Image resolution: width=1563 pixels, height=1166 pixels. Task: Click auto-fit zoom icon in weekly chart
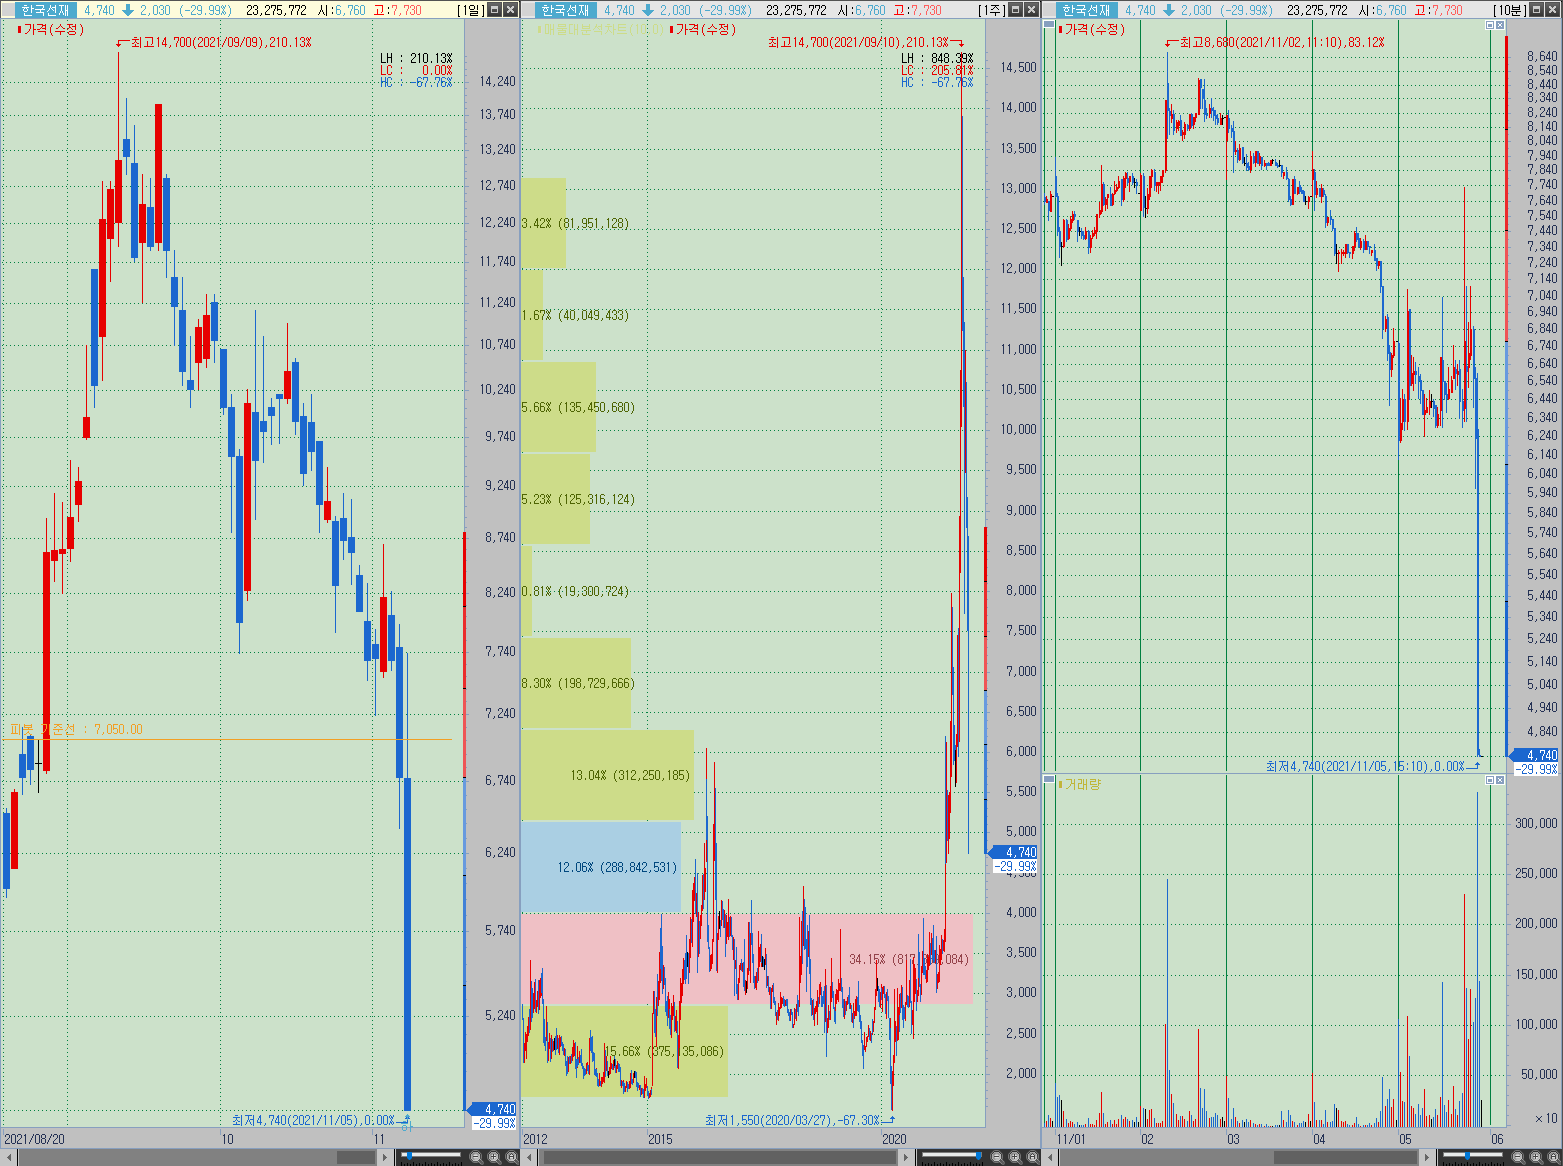coord(1033,1157)
